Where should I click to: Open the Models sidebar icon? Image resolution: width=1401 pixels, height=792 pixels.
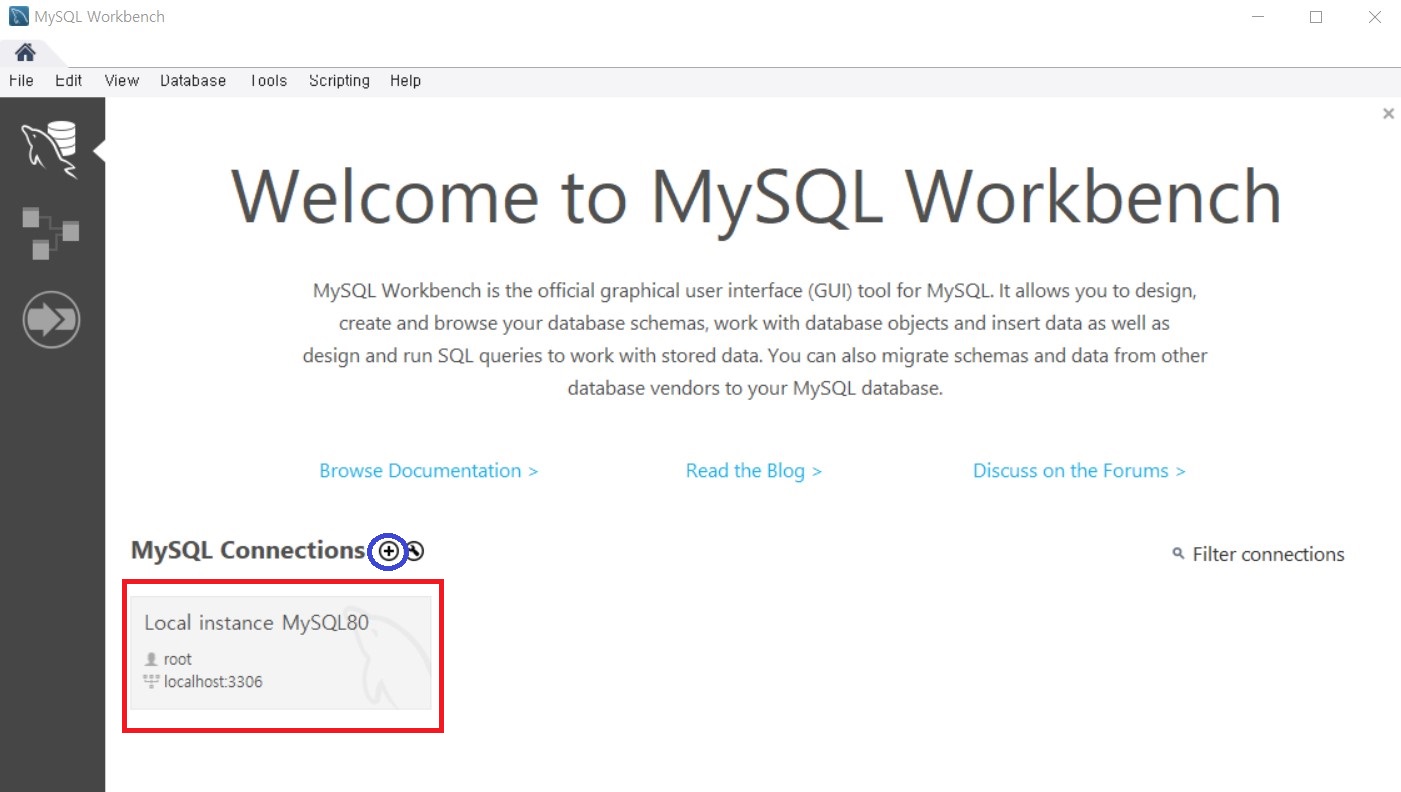[51, 233]
